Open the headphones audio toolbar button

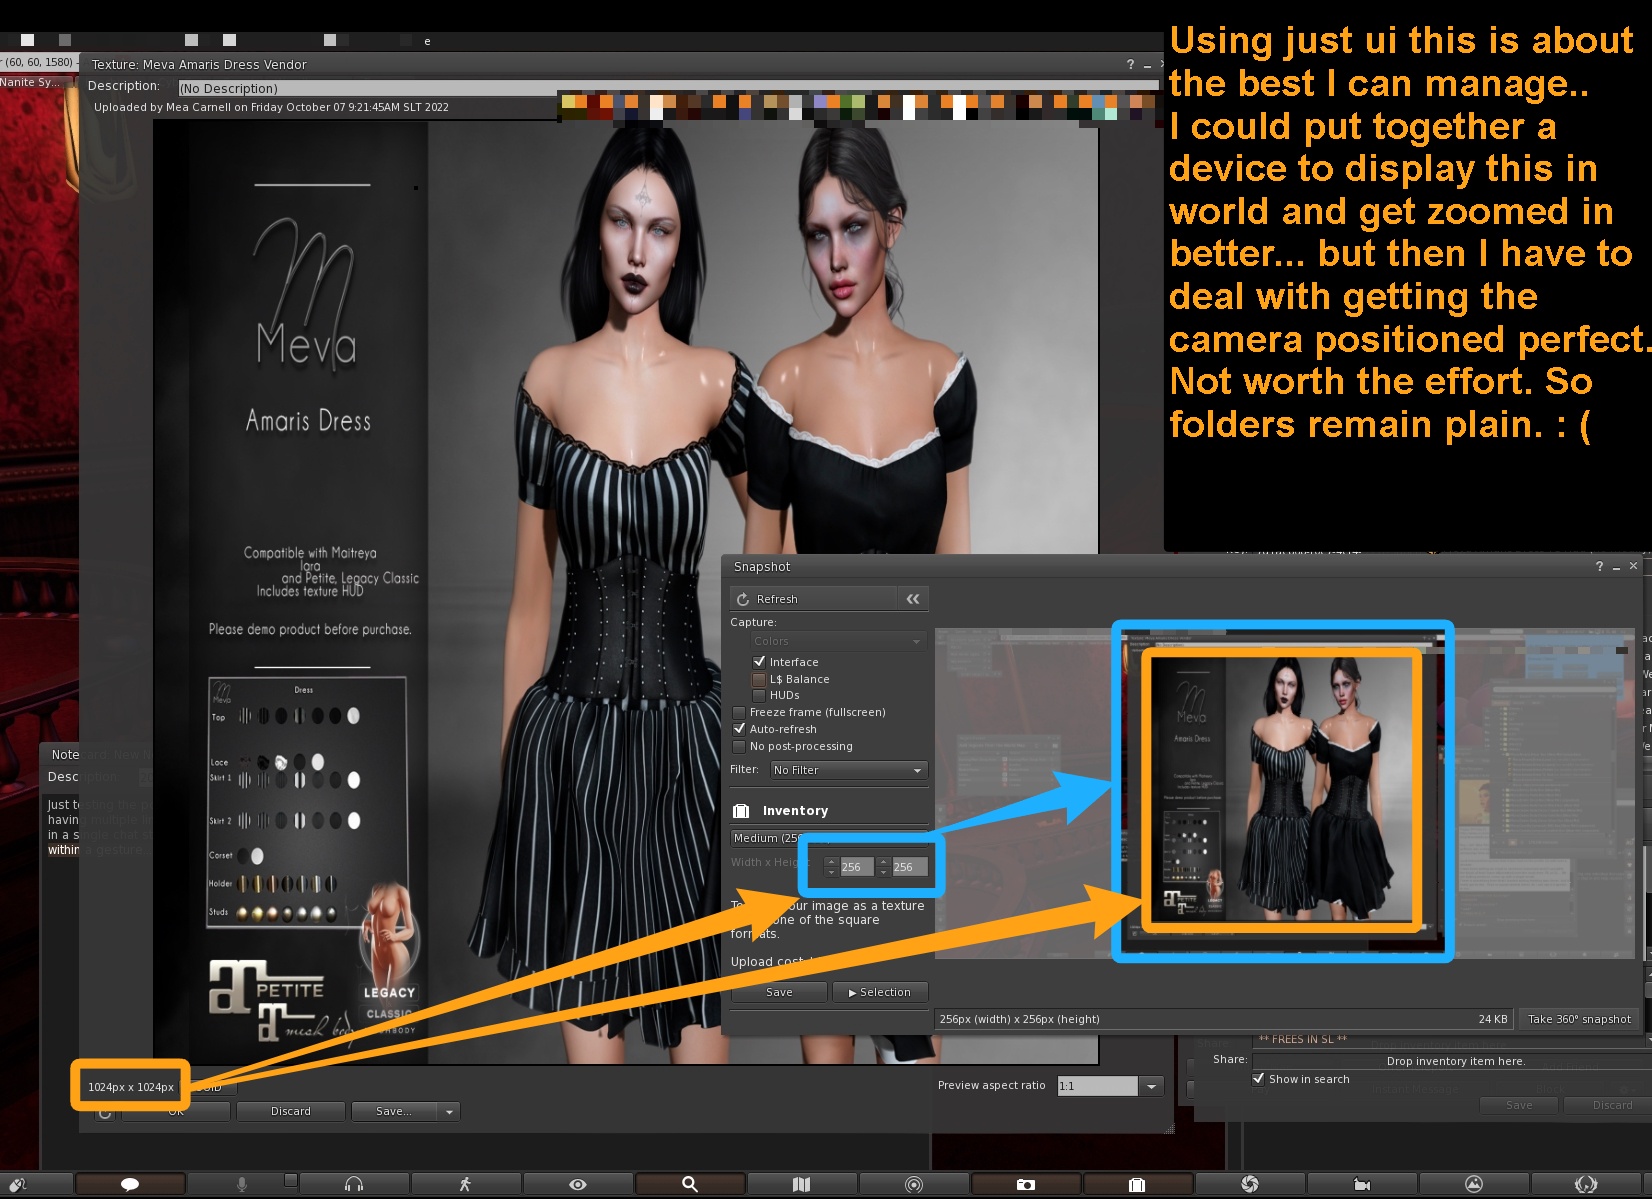tap(354, 1184)
